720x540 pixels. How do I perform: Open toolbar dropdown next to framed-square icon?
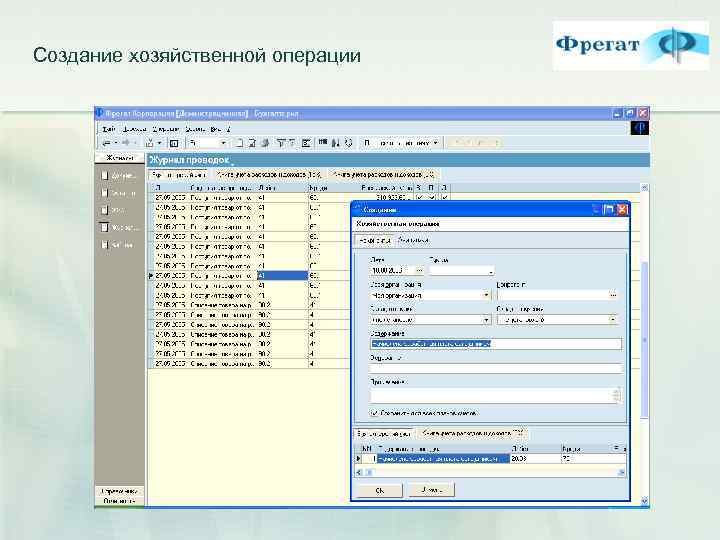223,143
